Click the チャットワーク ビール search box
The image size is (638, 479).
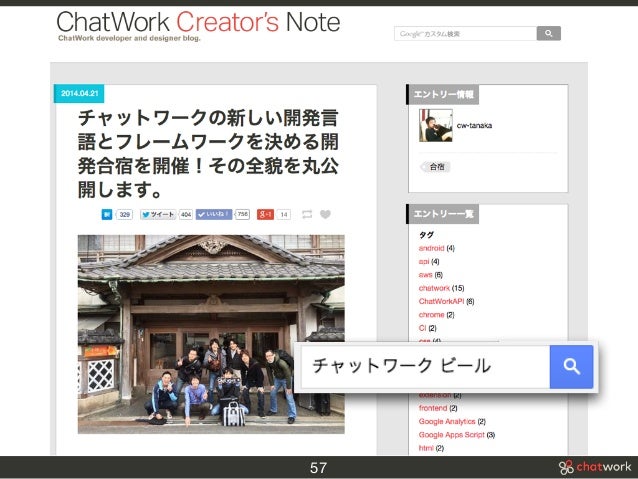coord(425,367)
